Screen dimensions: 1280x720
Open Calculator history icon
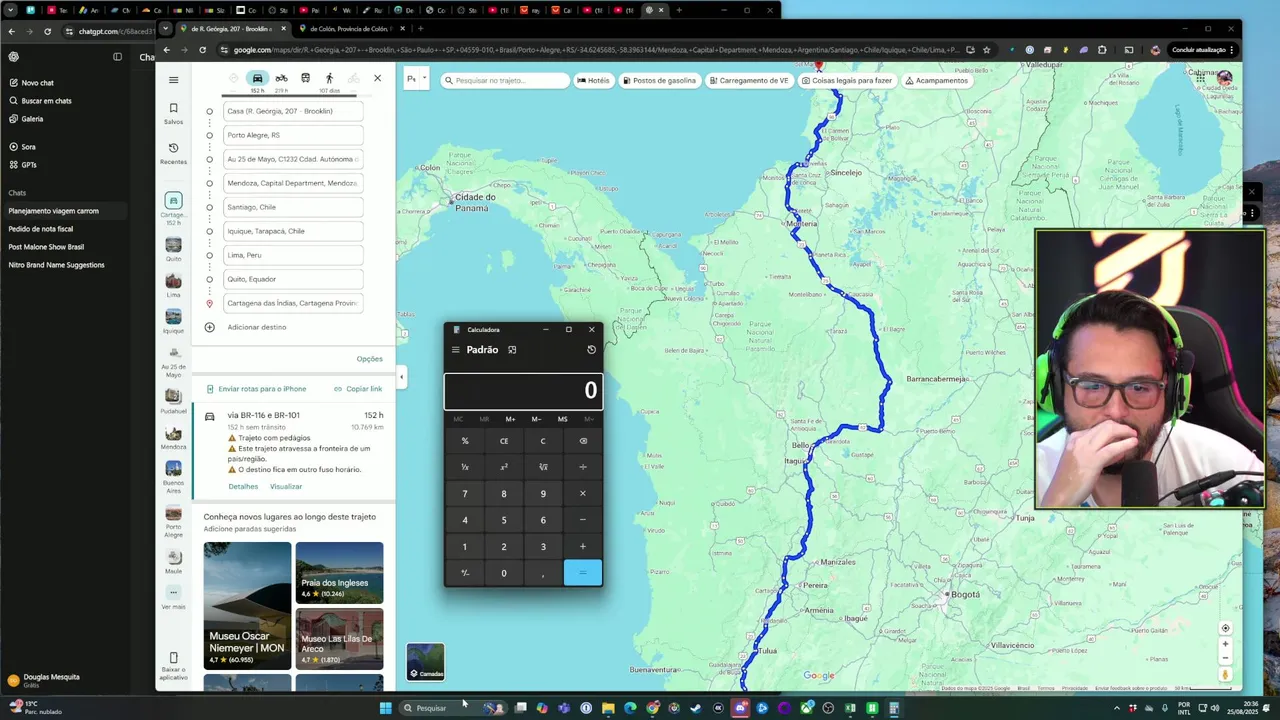click(x=591, y=350)
